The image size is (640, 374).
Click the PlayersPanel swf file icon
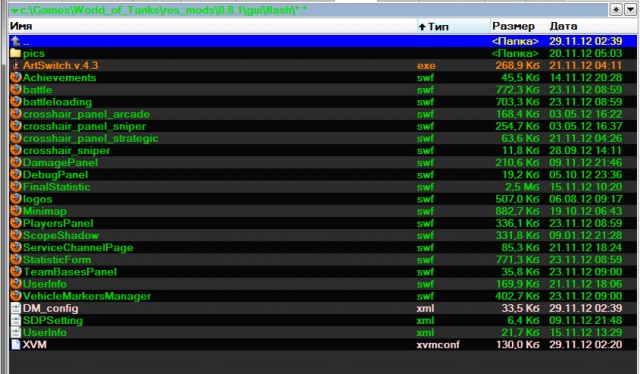point(16,223)
